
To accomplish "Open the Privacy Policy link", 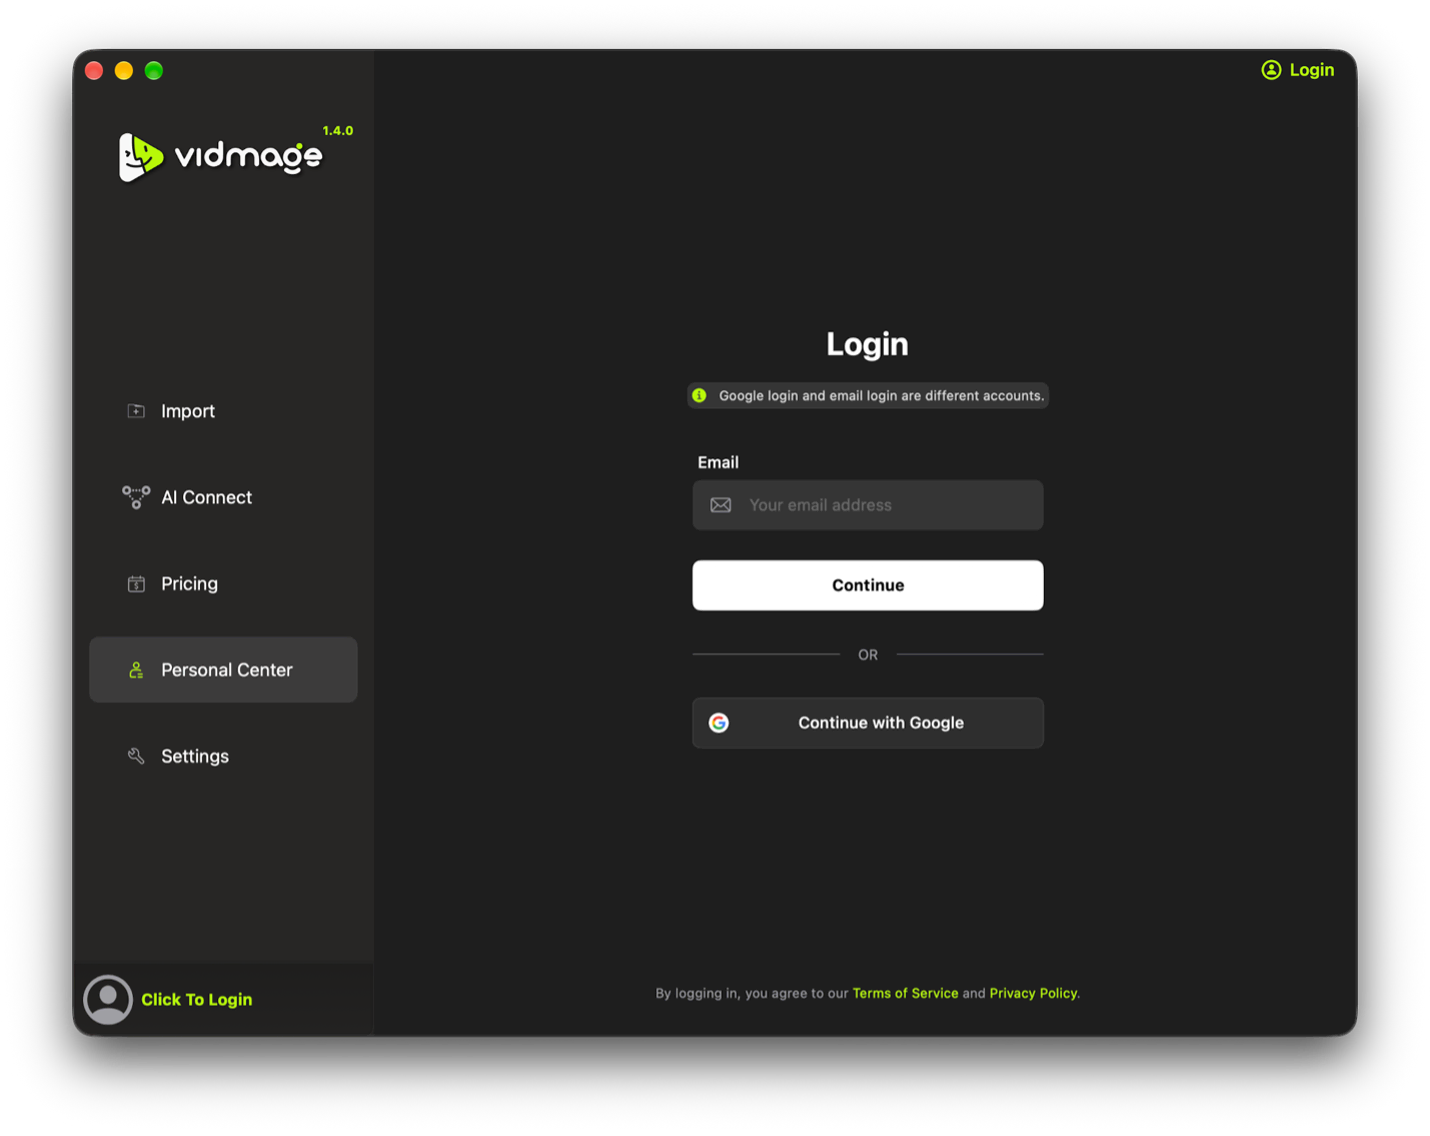I will (1033, 993).
